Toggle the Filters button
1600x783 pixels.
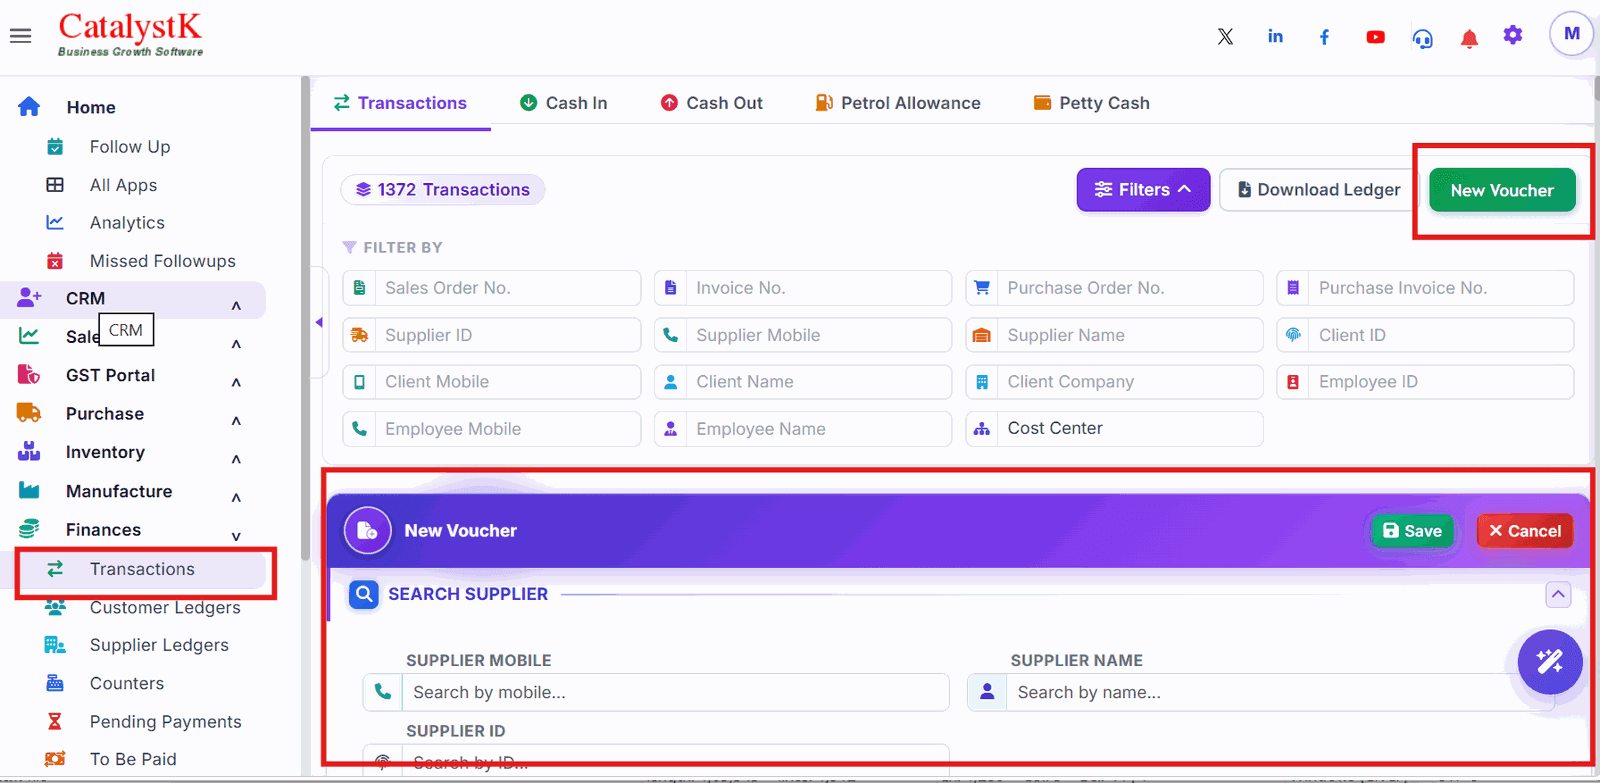click(1143, 190)
